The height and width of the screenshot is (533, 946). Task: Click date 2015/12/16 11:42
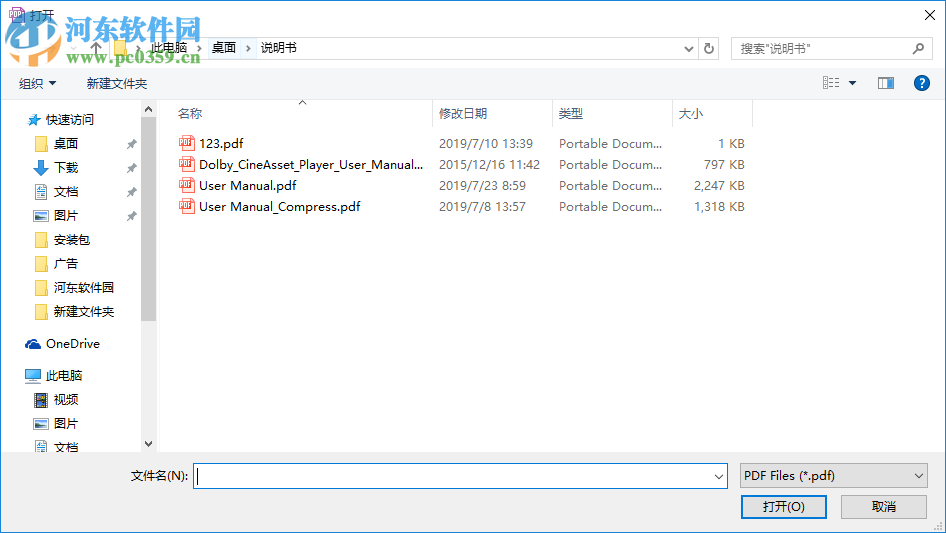(x=489, y=165)
